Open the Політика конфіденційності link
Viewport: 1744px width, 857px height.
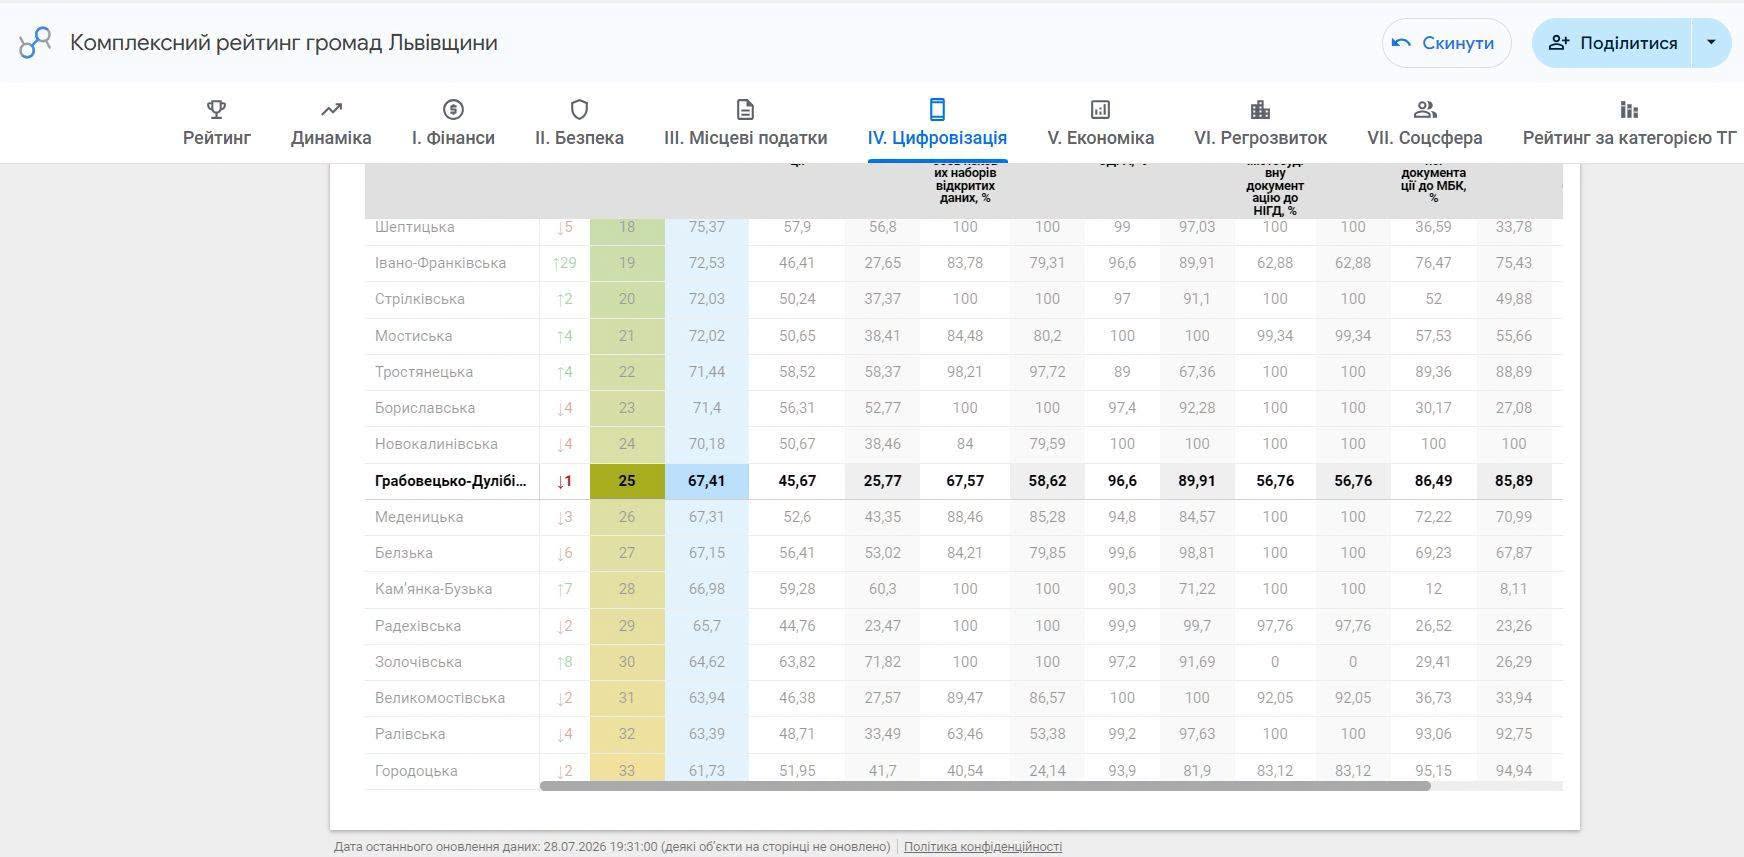tap(983, 847)
